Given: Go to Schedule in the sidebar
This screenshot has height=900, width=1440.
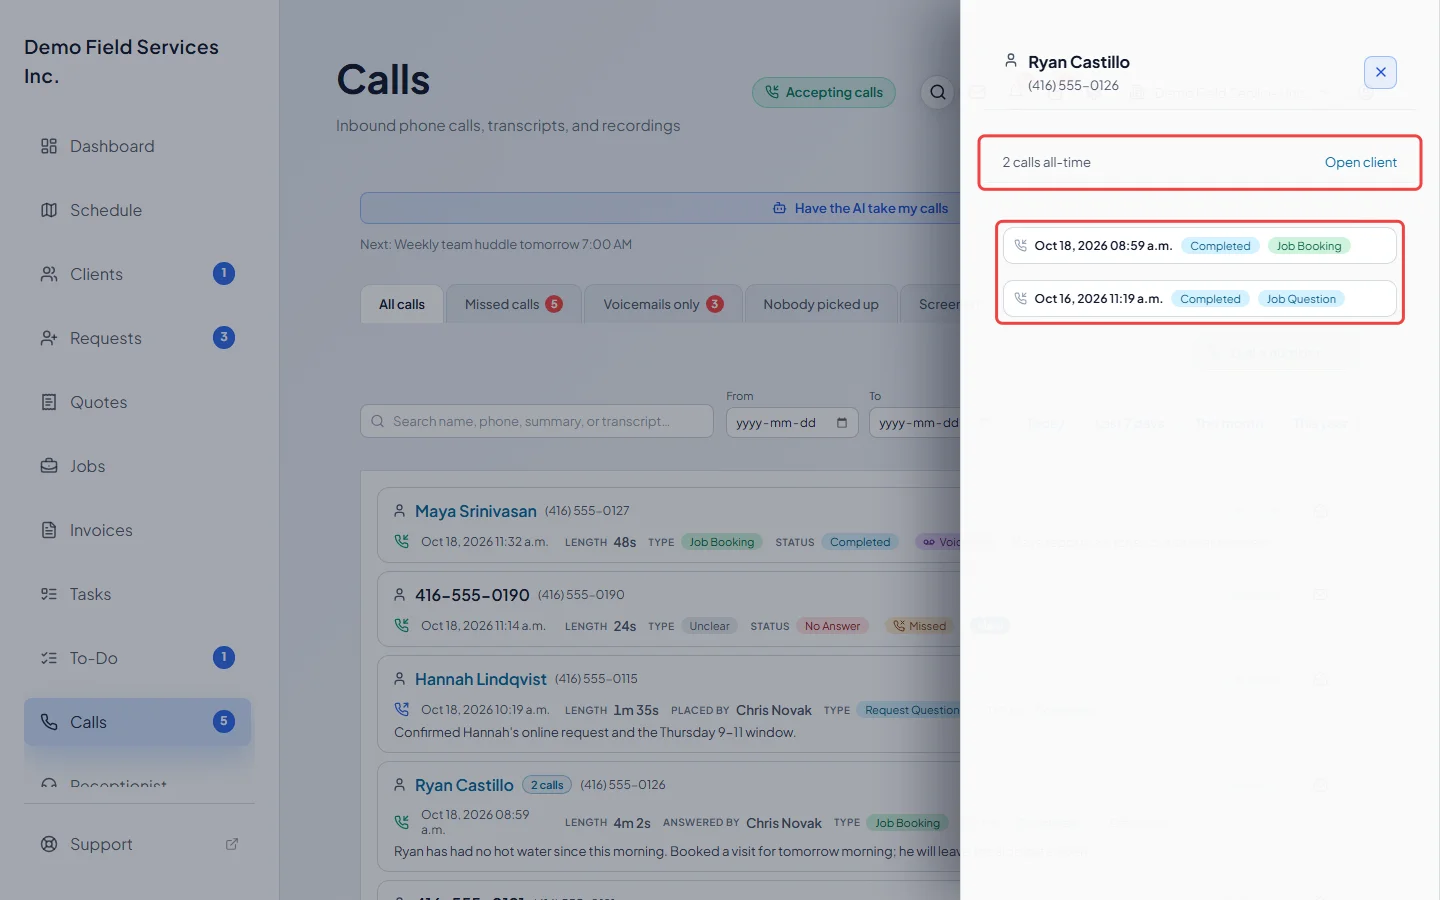Looking at the screenshot, I should (138, 210).
